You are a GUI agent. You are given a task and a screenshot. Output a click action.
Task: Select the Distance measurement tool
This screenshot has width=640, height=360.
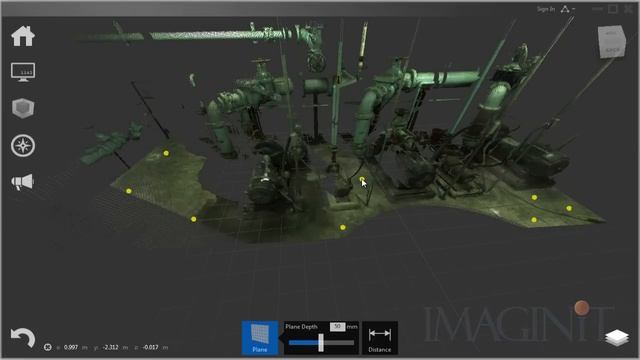380,338
